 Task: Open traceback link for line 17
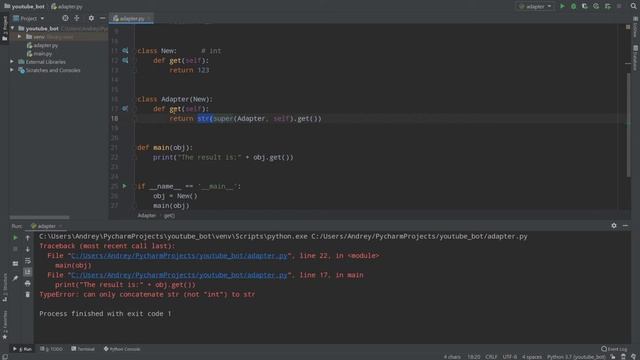(179, 275)
